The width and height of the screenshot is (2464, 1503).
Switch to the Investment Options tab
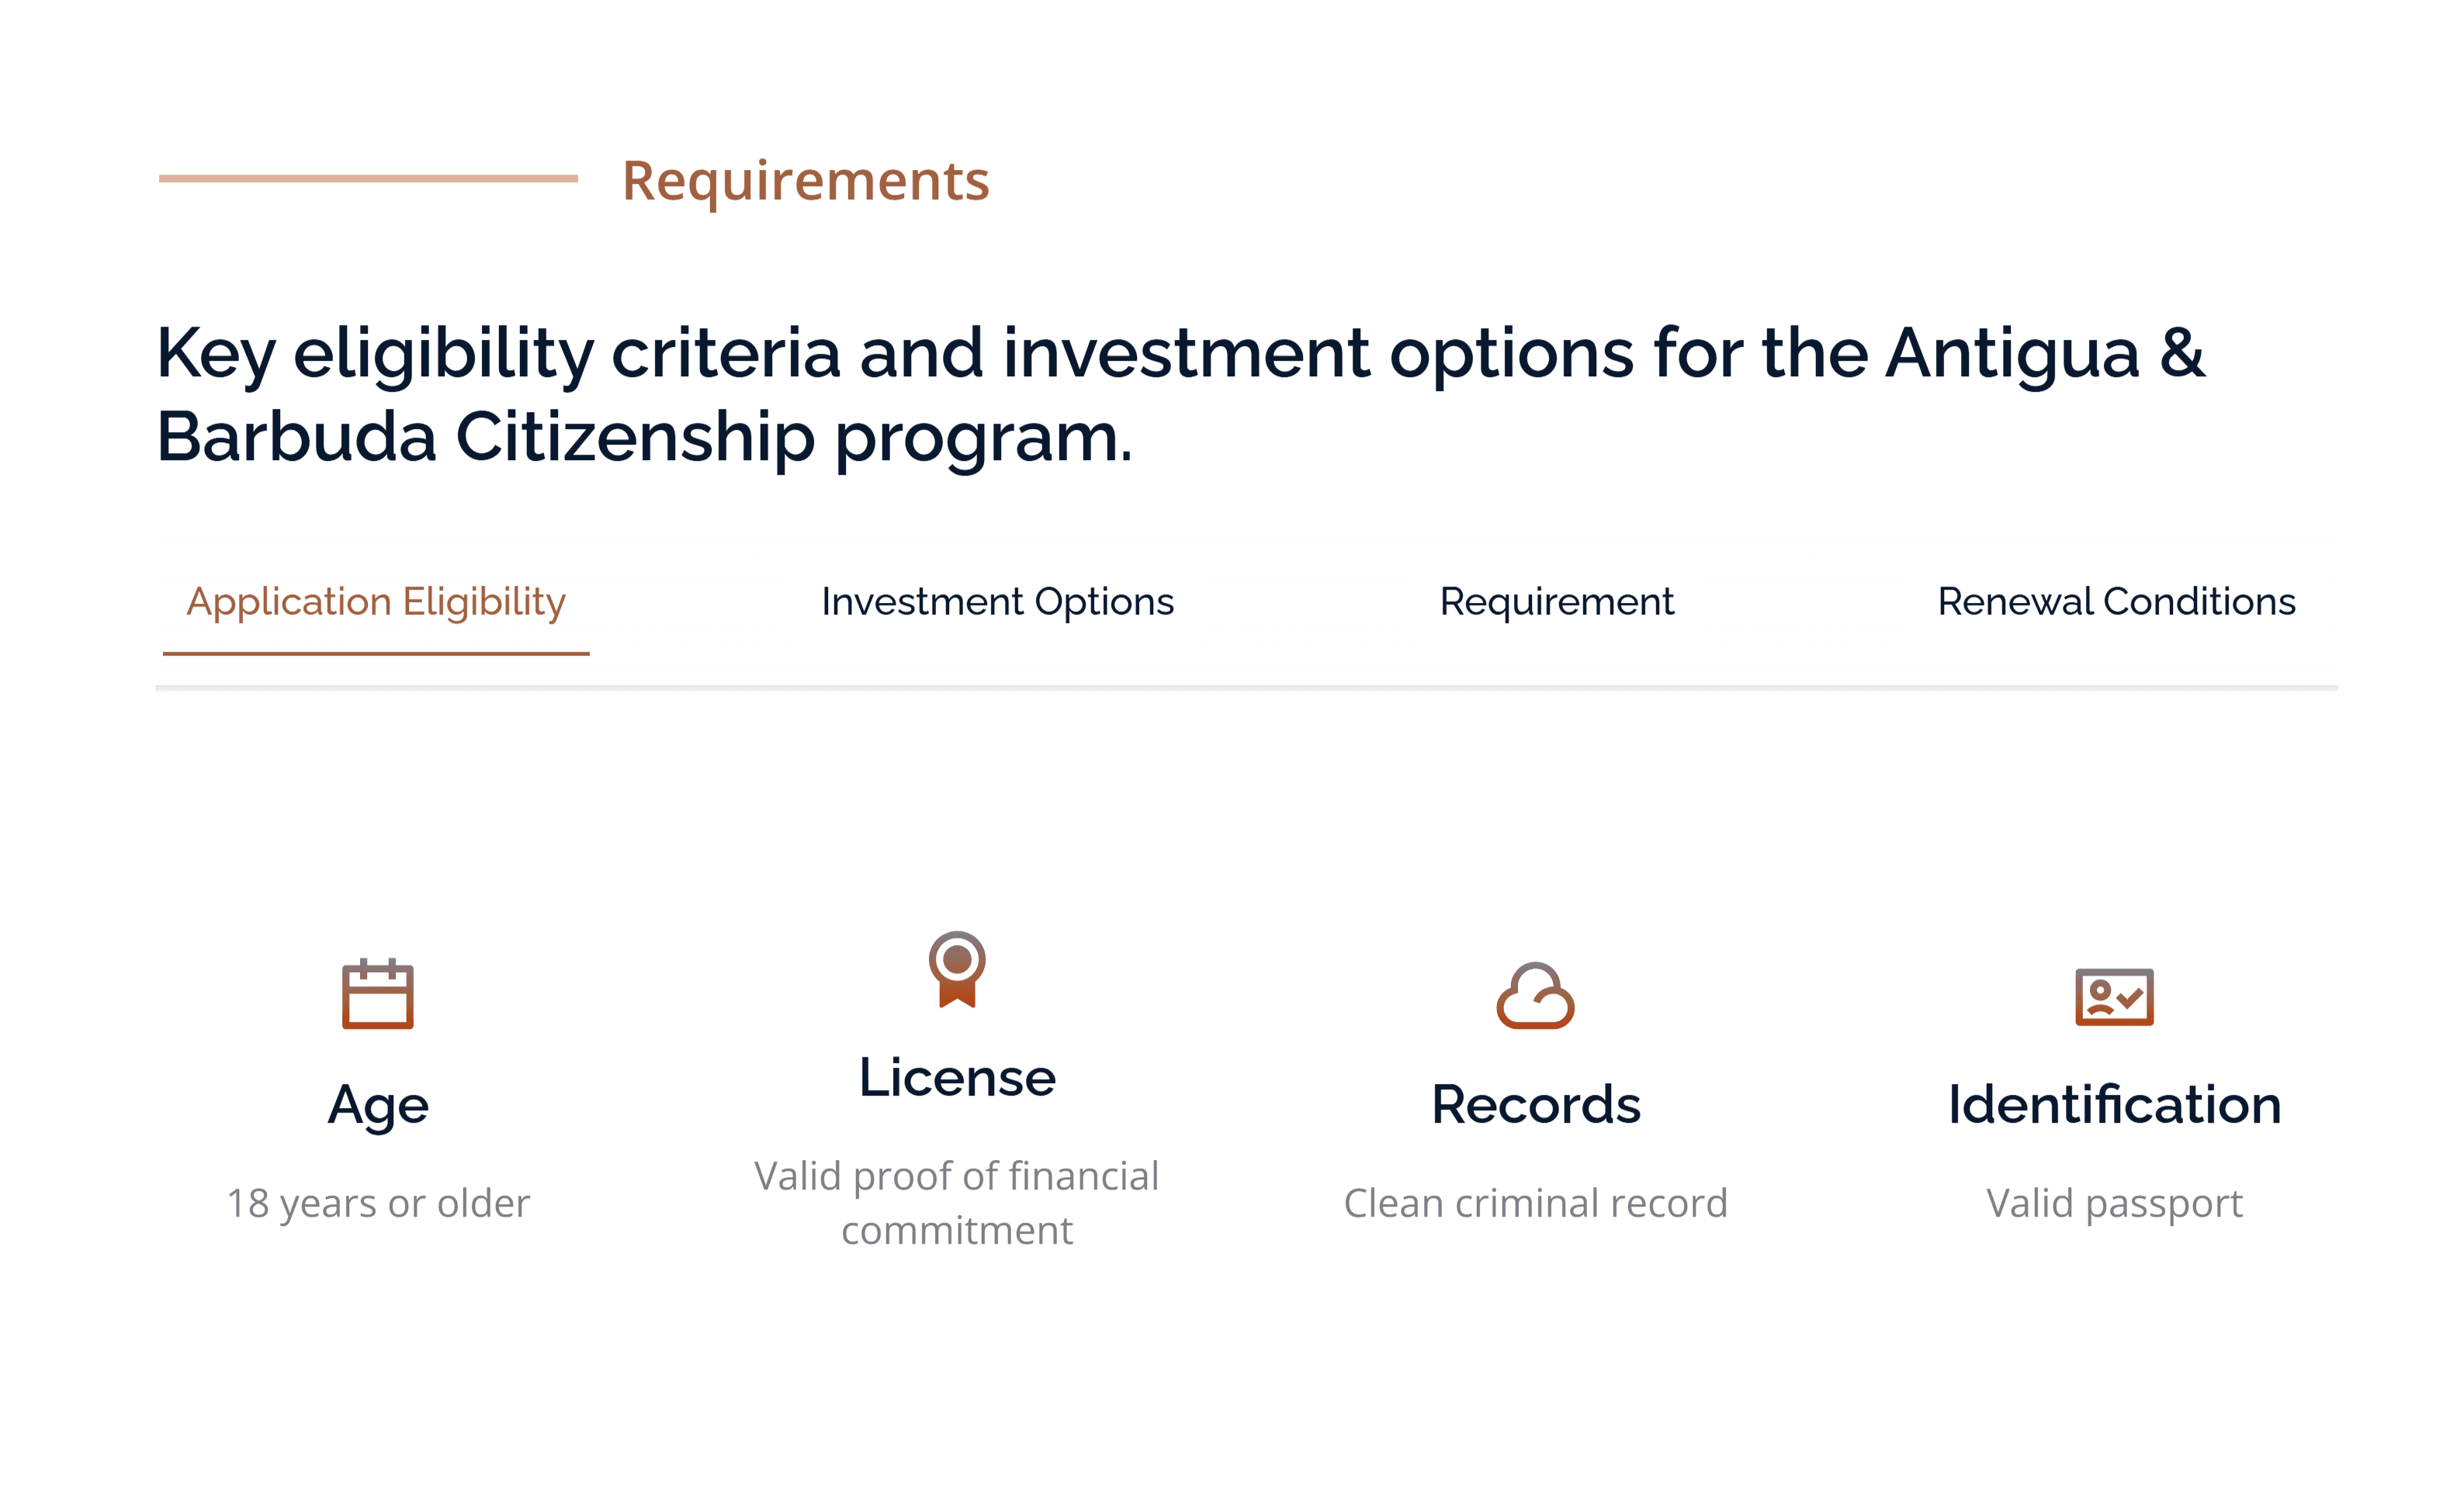click(x=997, y=602)
